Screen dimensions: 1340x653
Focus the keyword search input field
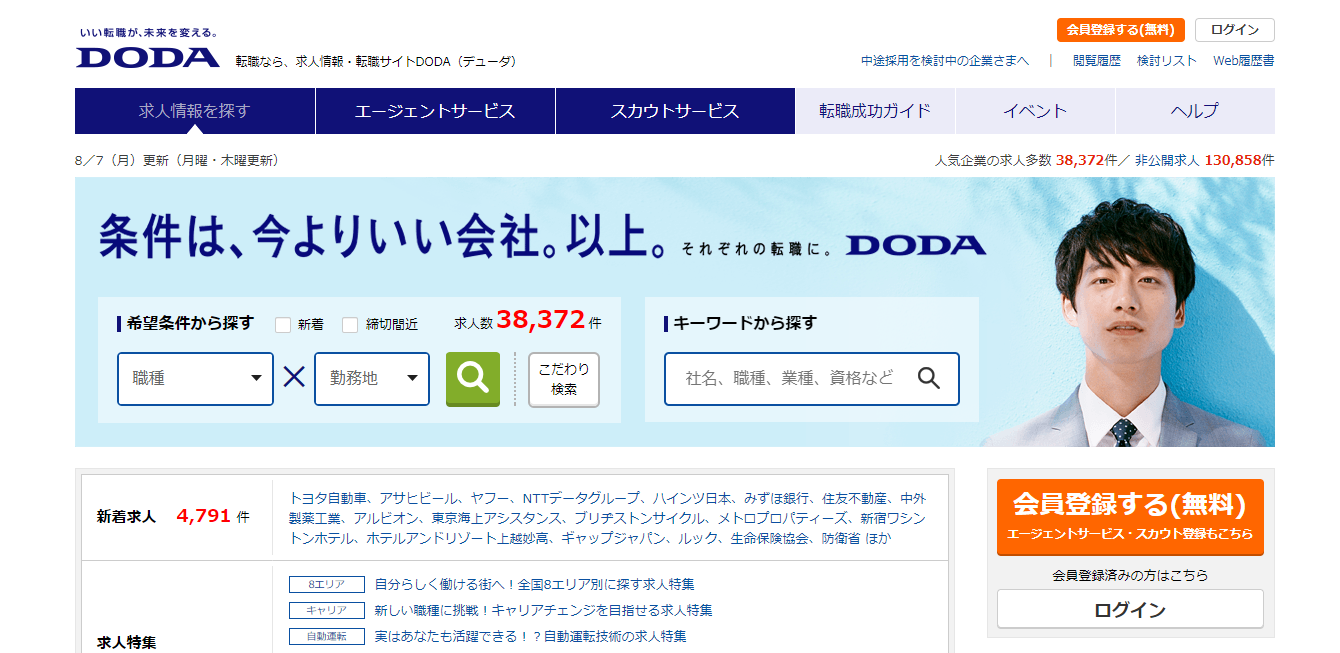point(790,379)
